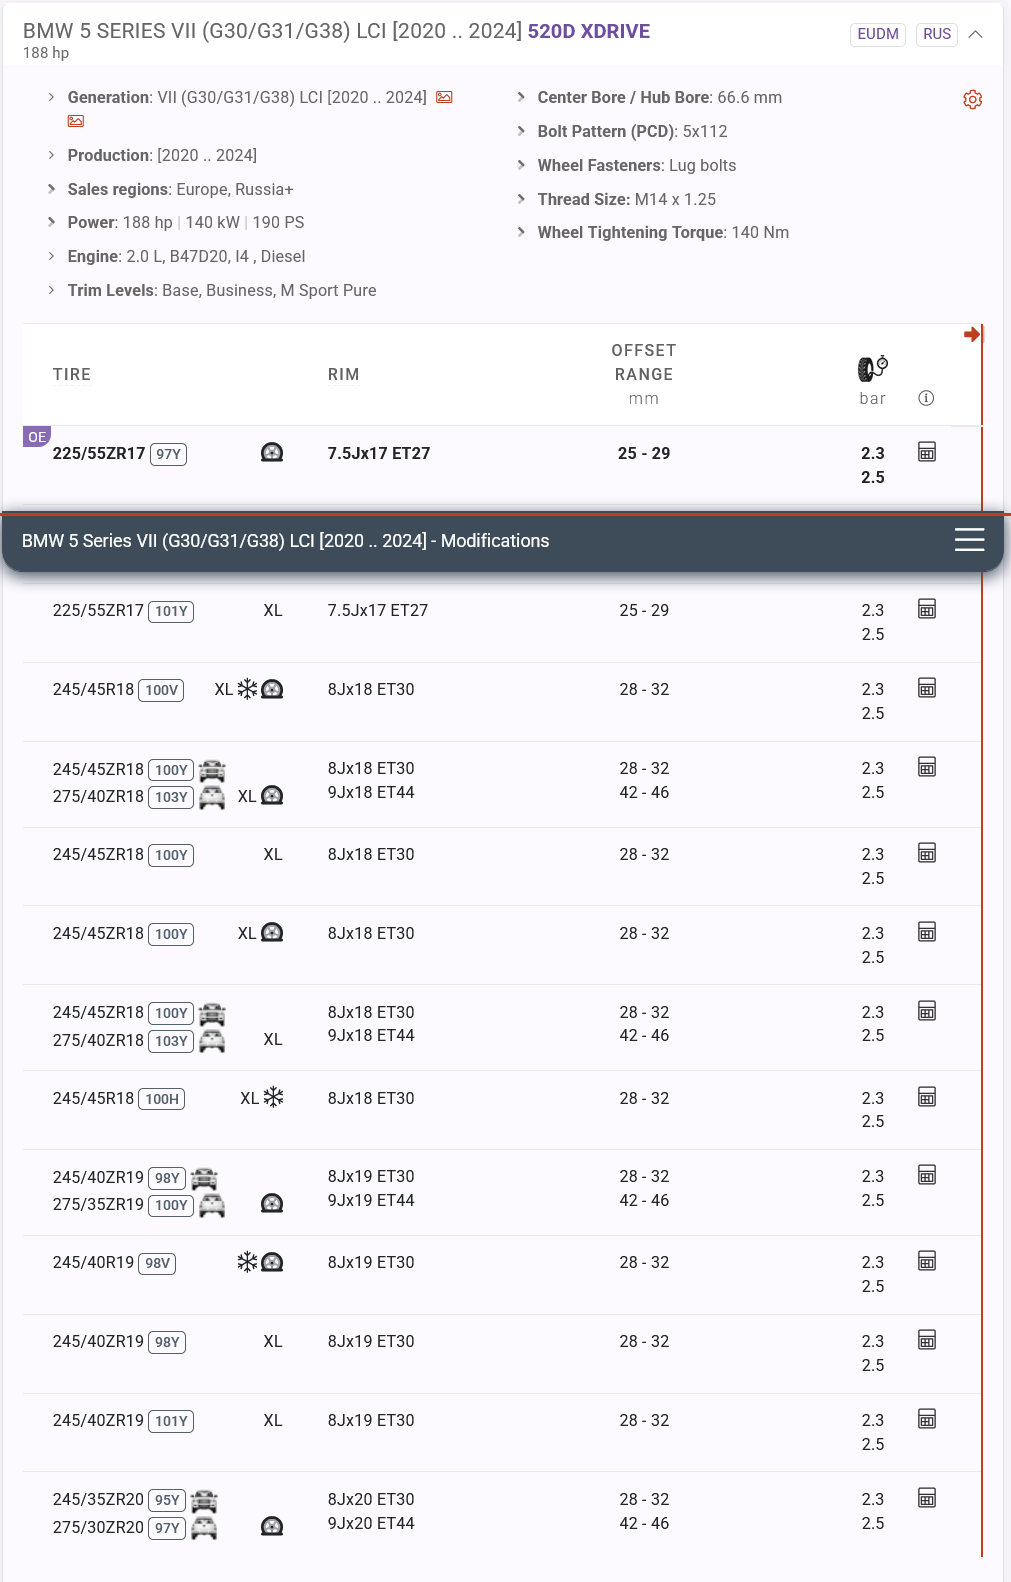Click the second image icon below Generation
The height and width of the screenshot is (1582, 1011).
pos(76,121)
